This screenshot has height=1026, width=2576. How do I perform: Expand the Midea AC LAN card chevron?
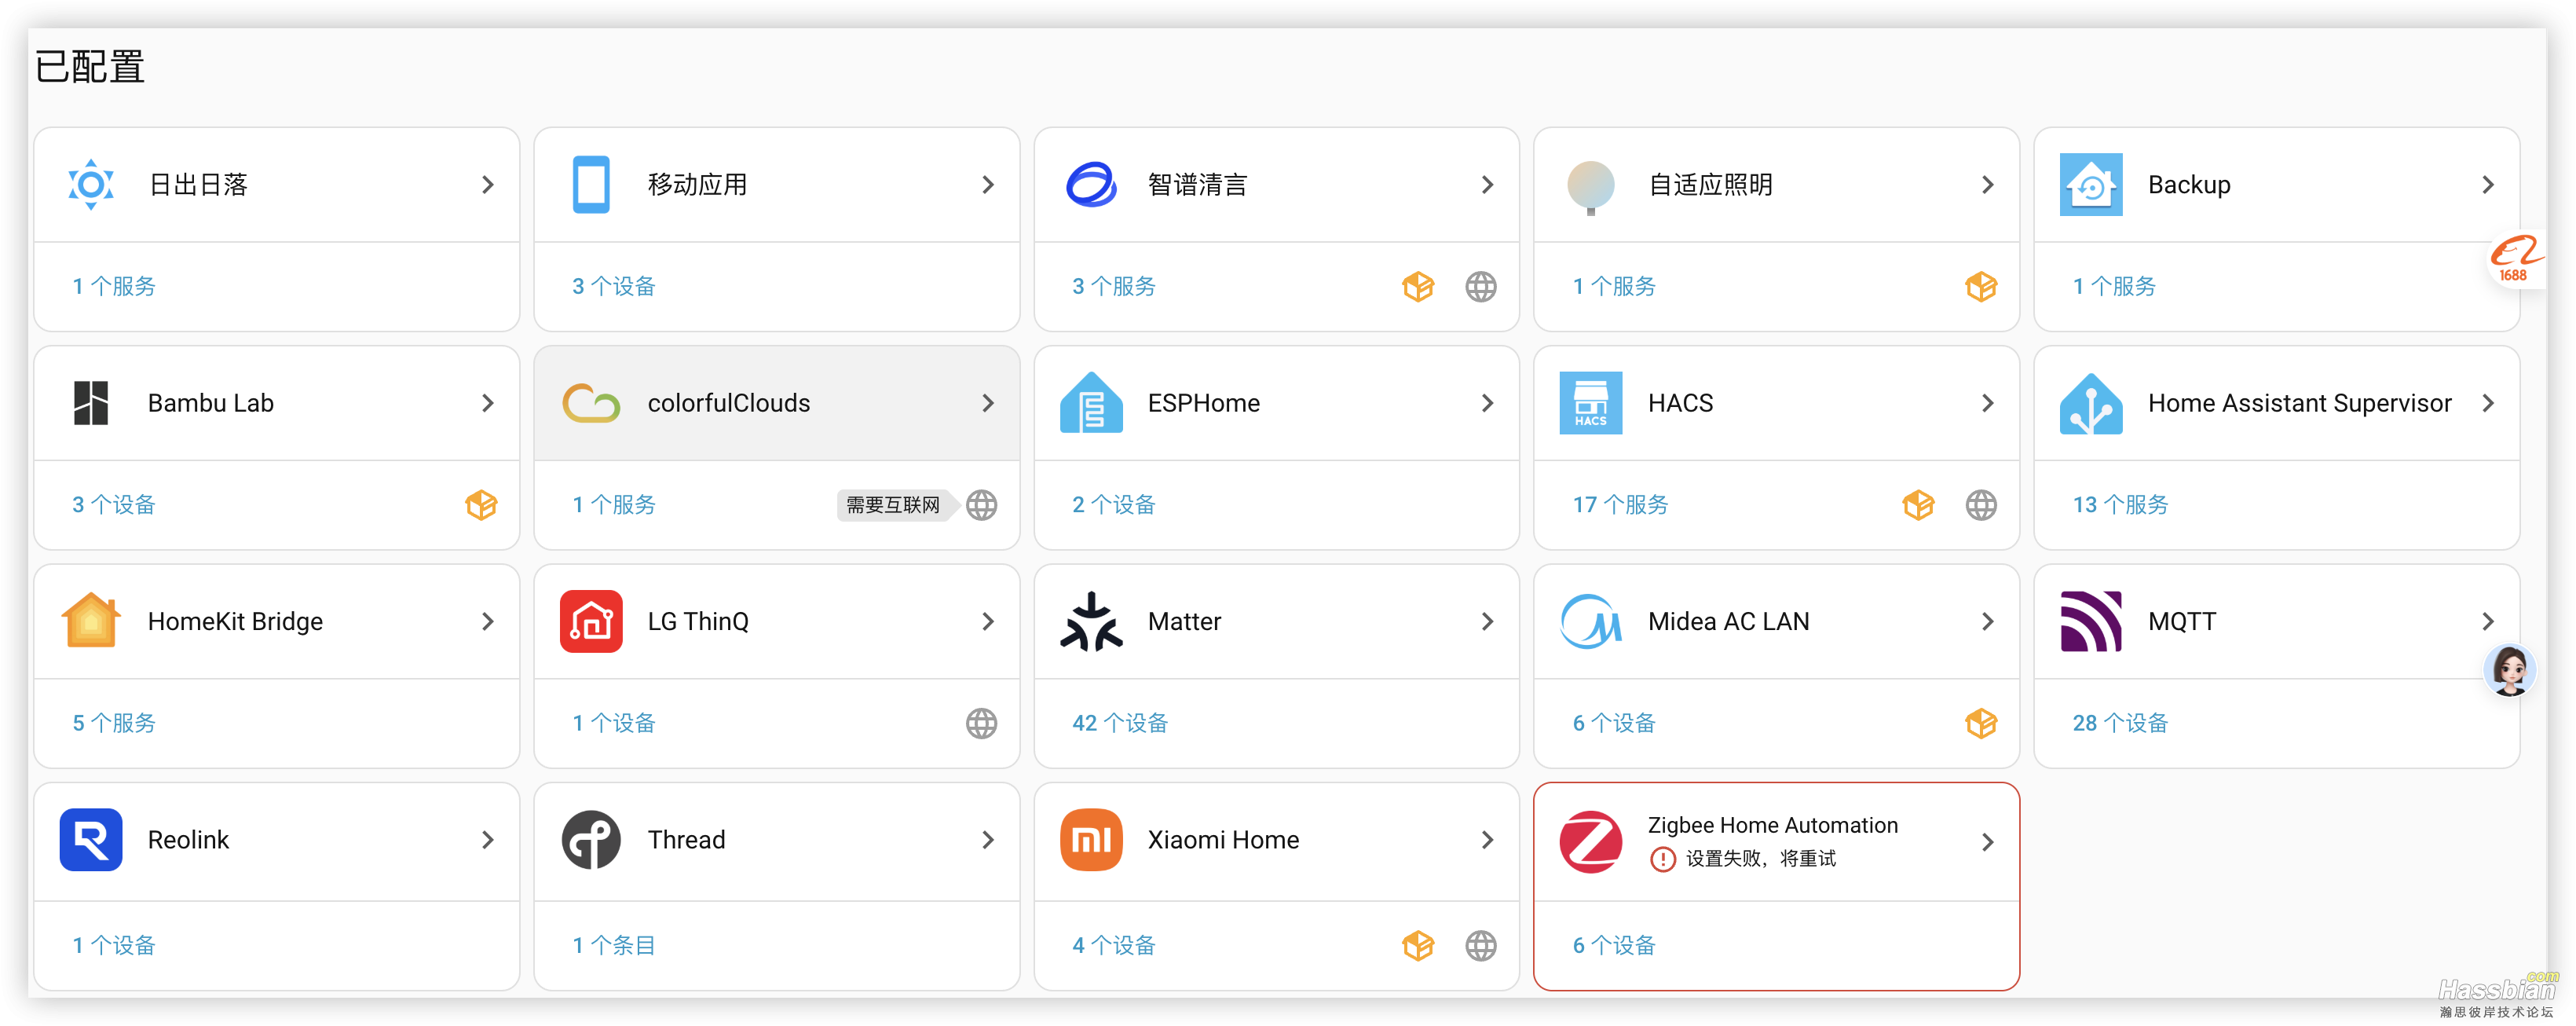pos(1987,621)
